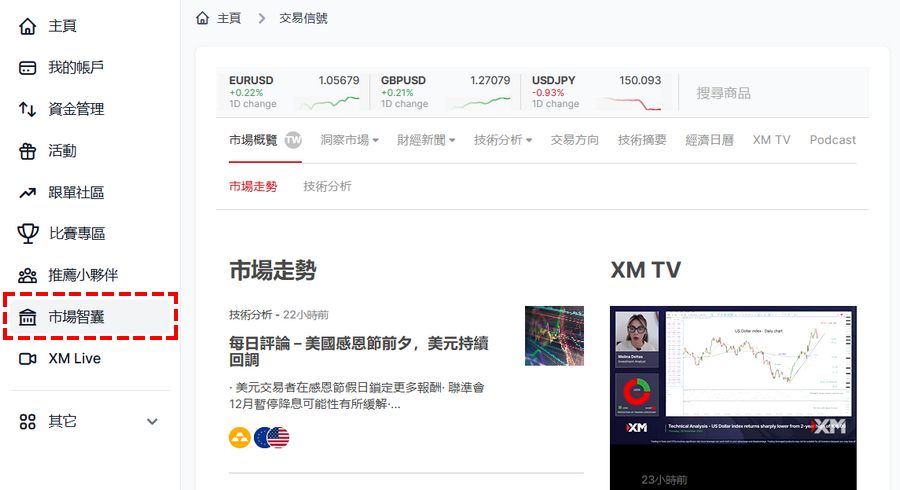The width and height of the screenshot is (900, 490).
Task: Play the XM TV technical analysis video
Action: [x=733, y=375]
